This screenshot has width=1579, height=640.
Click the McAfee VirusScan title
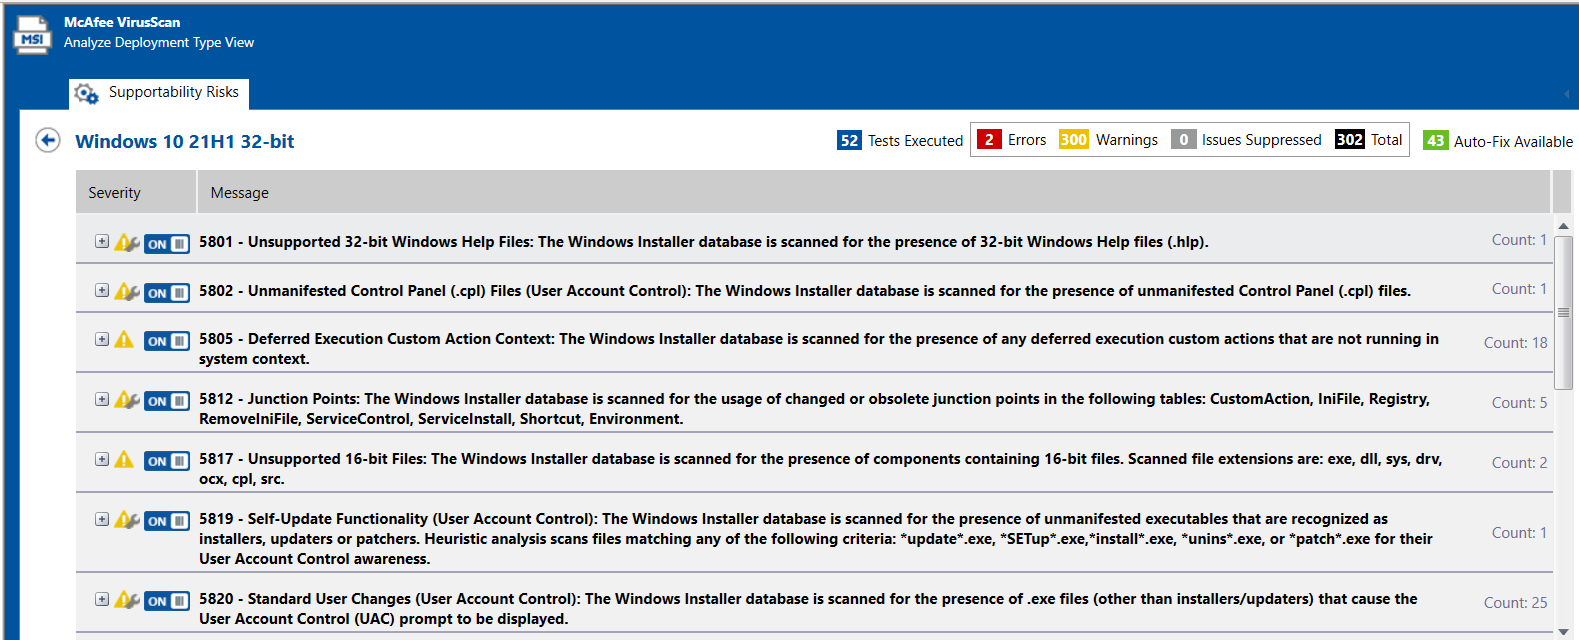coord(122,22)
